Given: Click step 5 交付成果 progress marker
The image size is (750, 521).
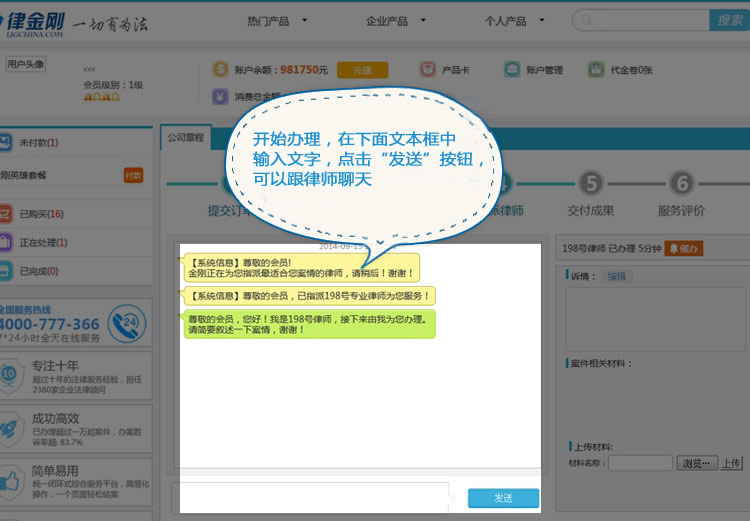Looking at the screenshot, I should click(x=591, y=184).
